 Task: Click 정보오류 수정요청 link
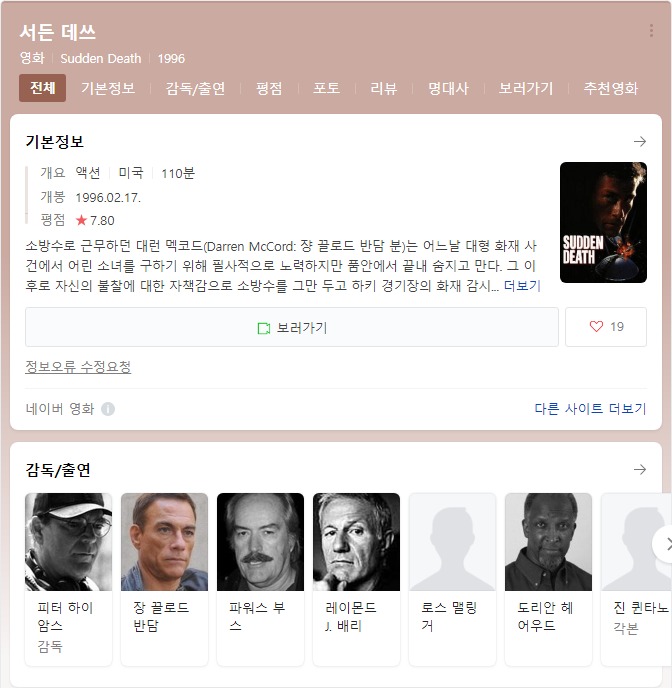78,366
